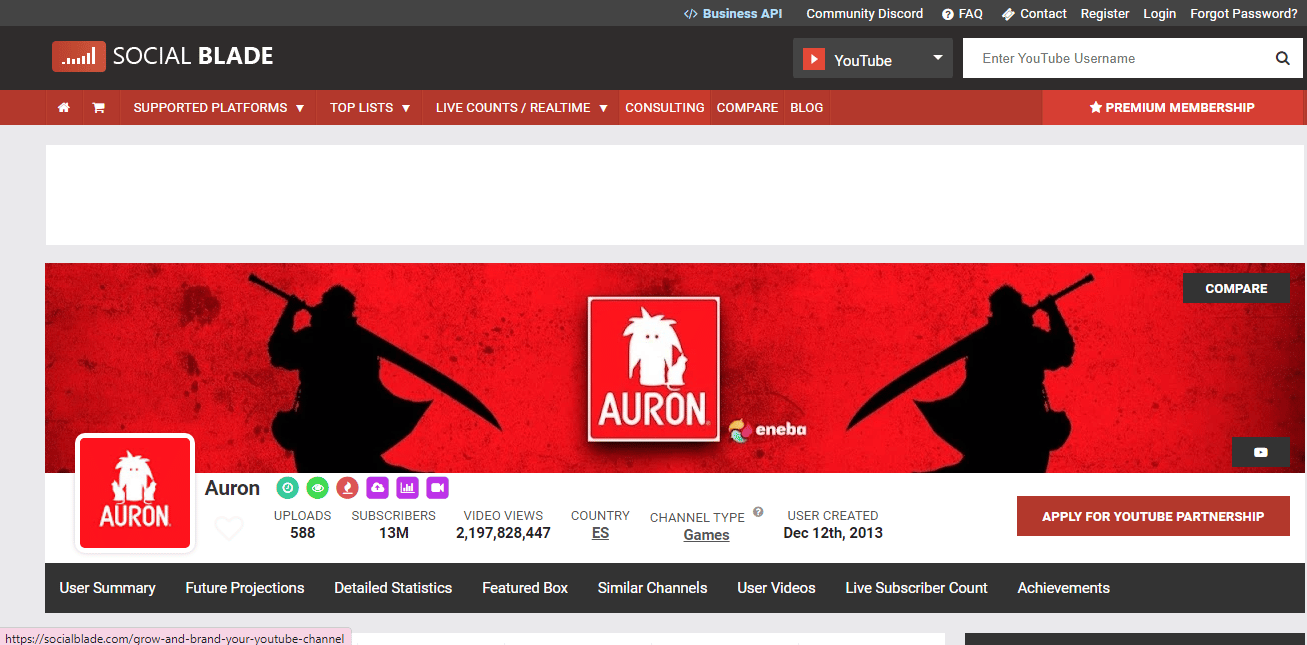Click the Social Blade logo
The width and height of the screenshot is (1307, 645).
tap(162, 56)
